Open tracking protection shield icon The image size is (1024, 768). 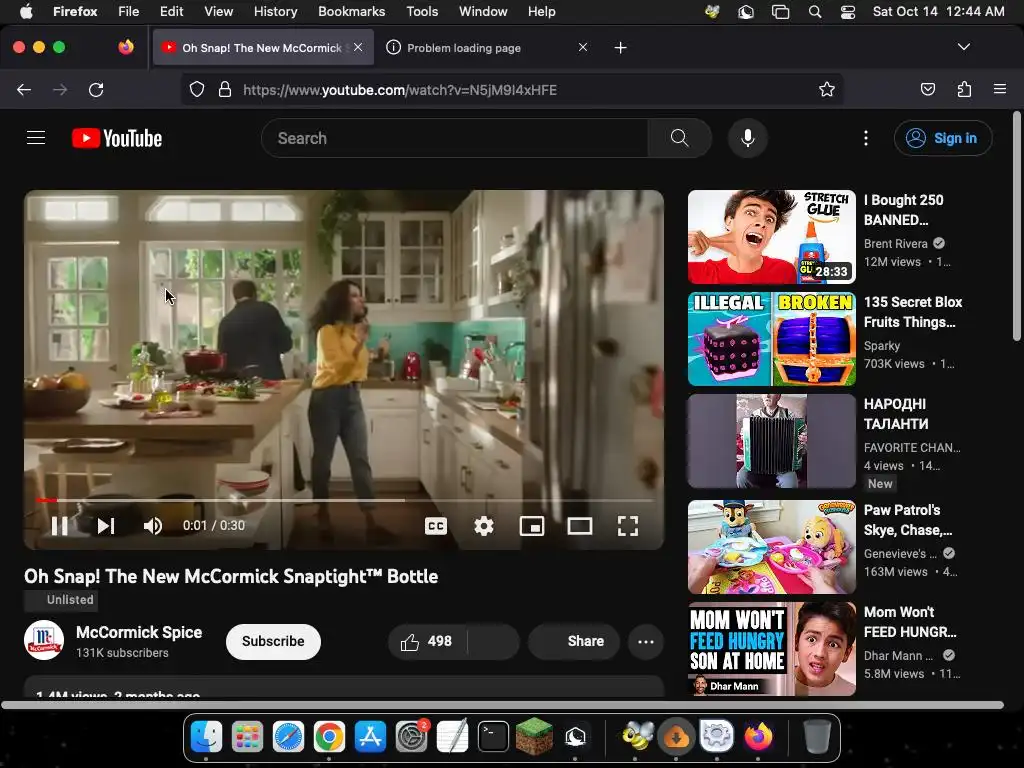coord(197,89)
